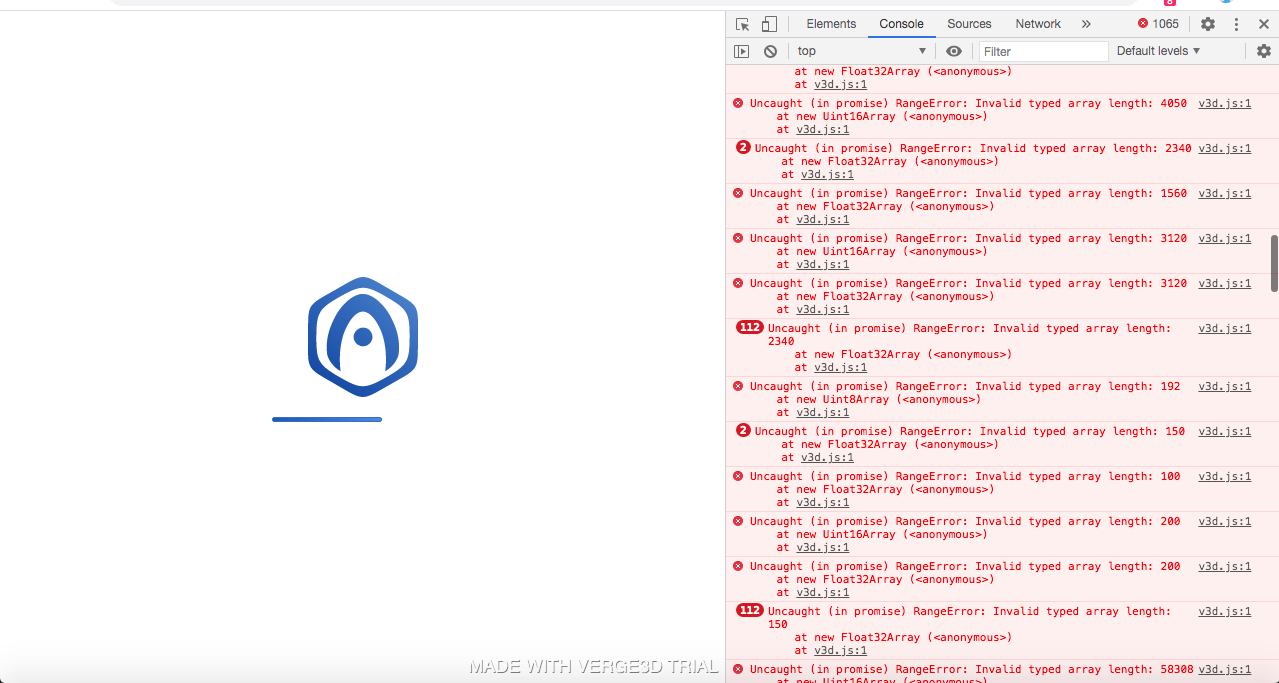Click the 2 repeat badge on the 150 error
This screenshot has height=683, width=1279.
pos(743,431)
